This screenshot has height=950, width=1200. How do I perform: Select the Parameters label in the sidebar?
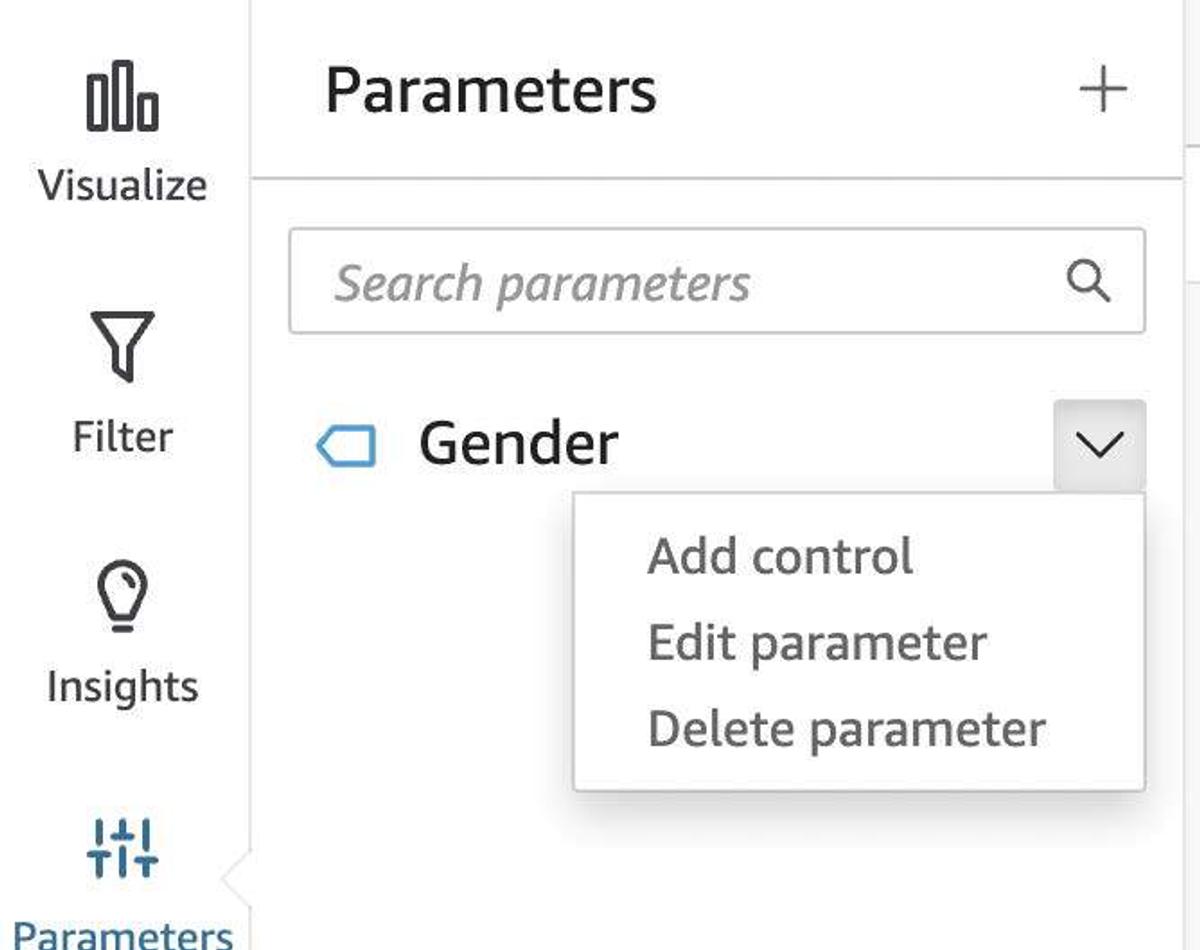click(122, 934)
